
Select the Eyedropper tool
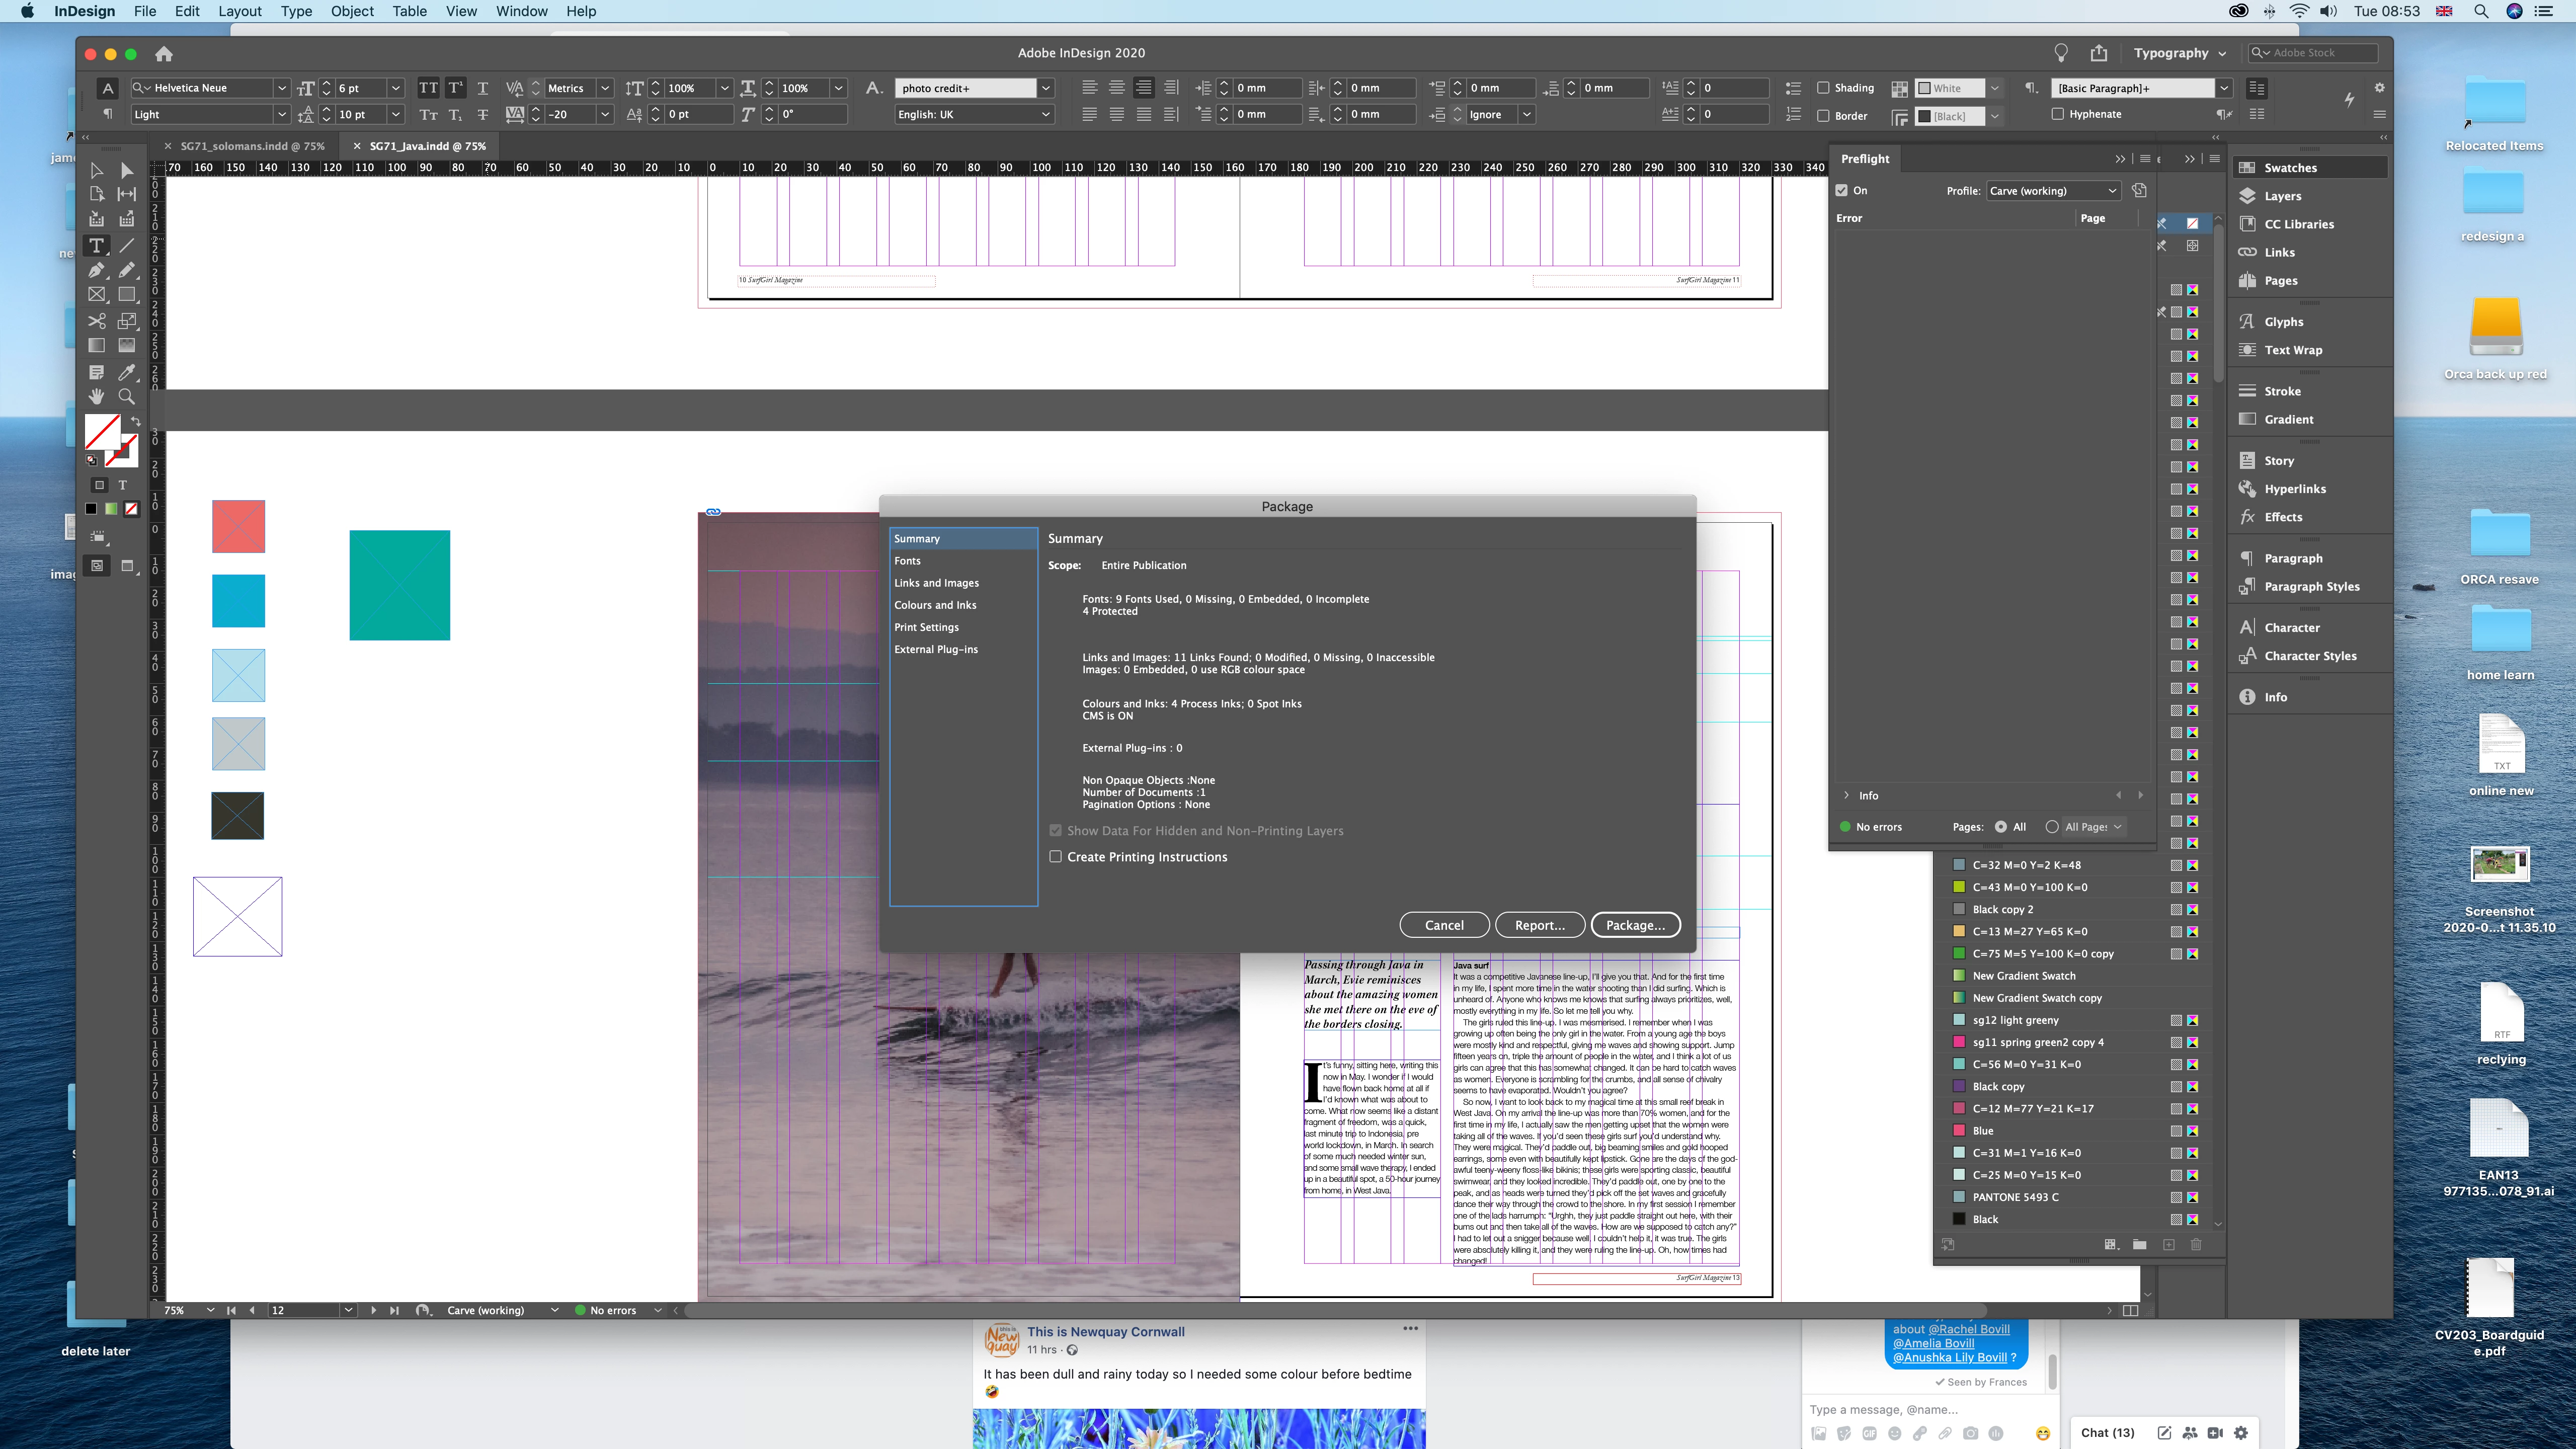127,372
